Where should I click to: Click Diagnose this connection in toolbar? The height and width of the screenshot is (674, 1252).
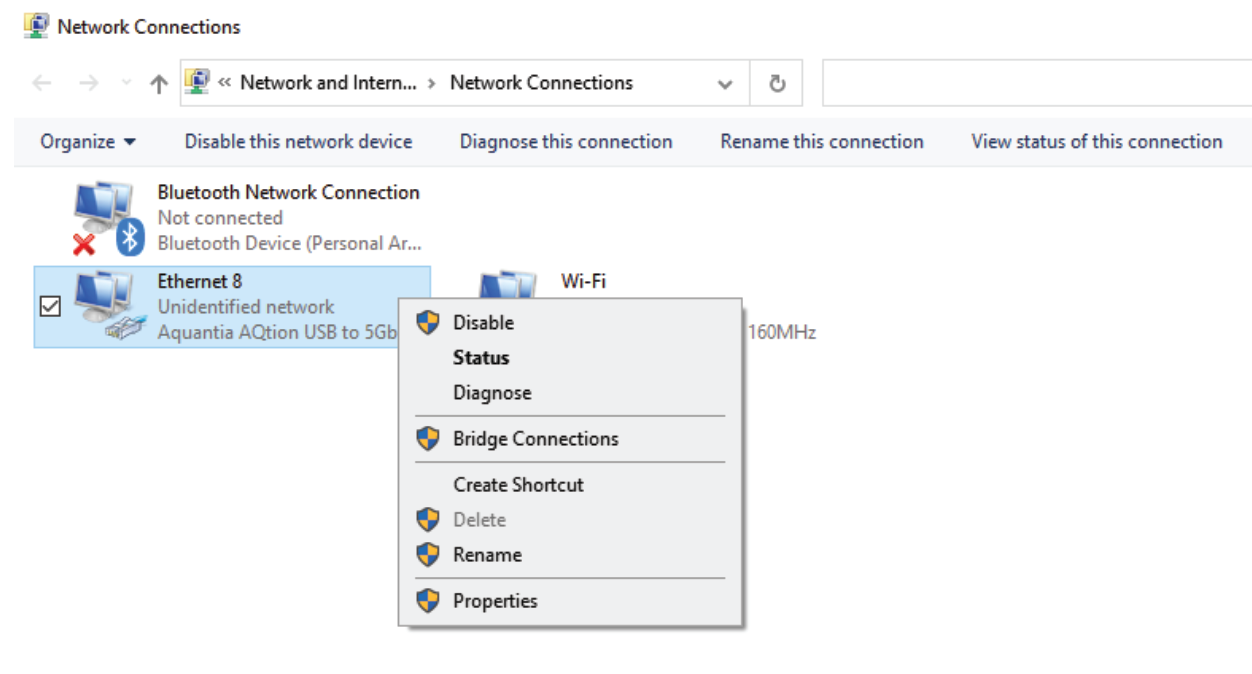[566, 142]
